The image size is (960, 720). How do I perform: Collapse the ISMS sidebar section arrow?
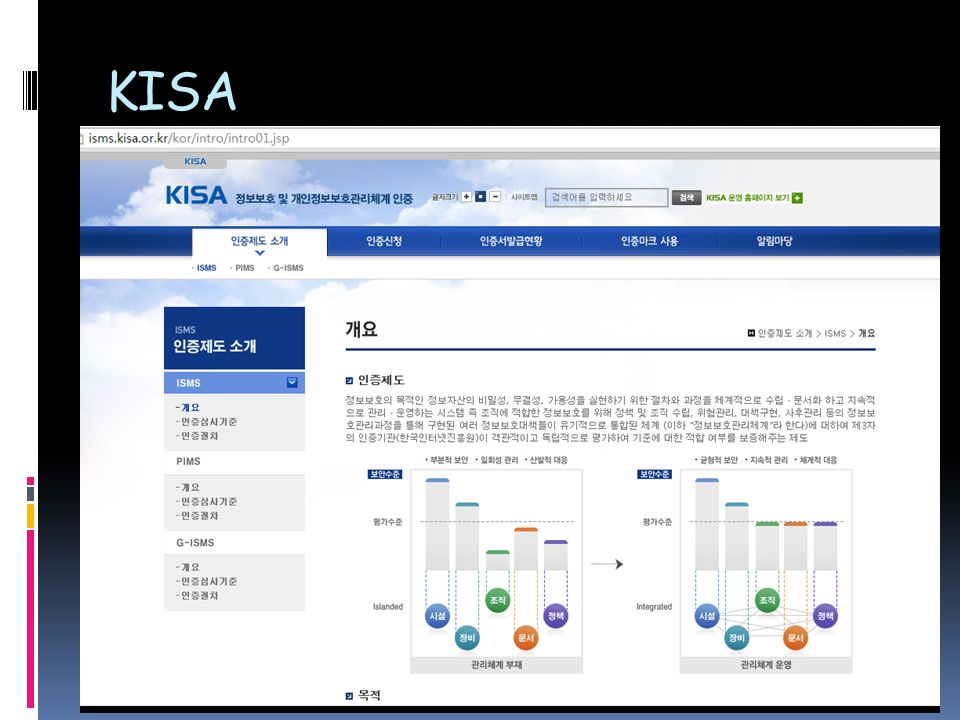[x=292, y=383]
